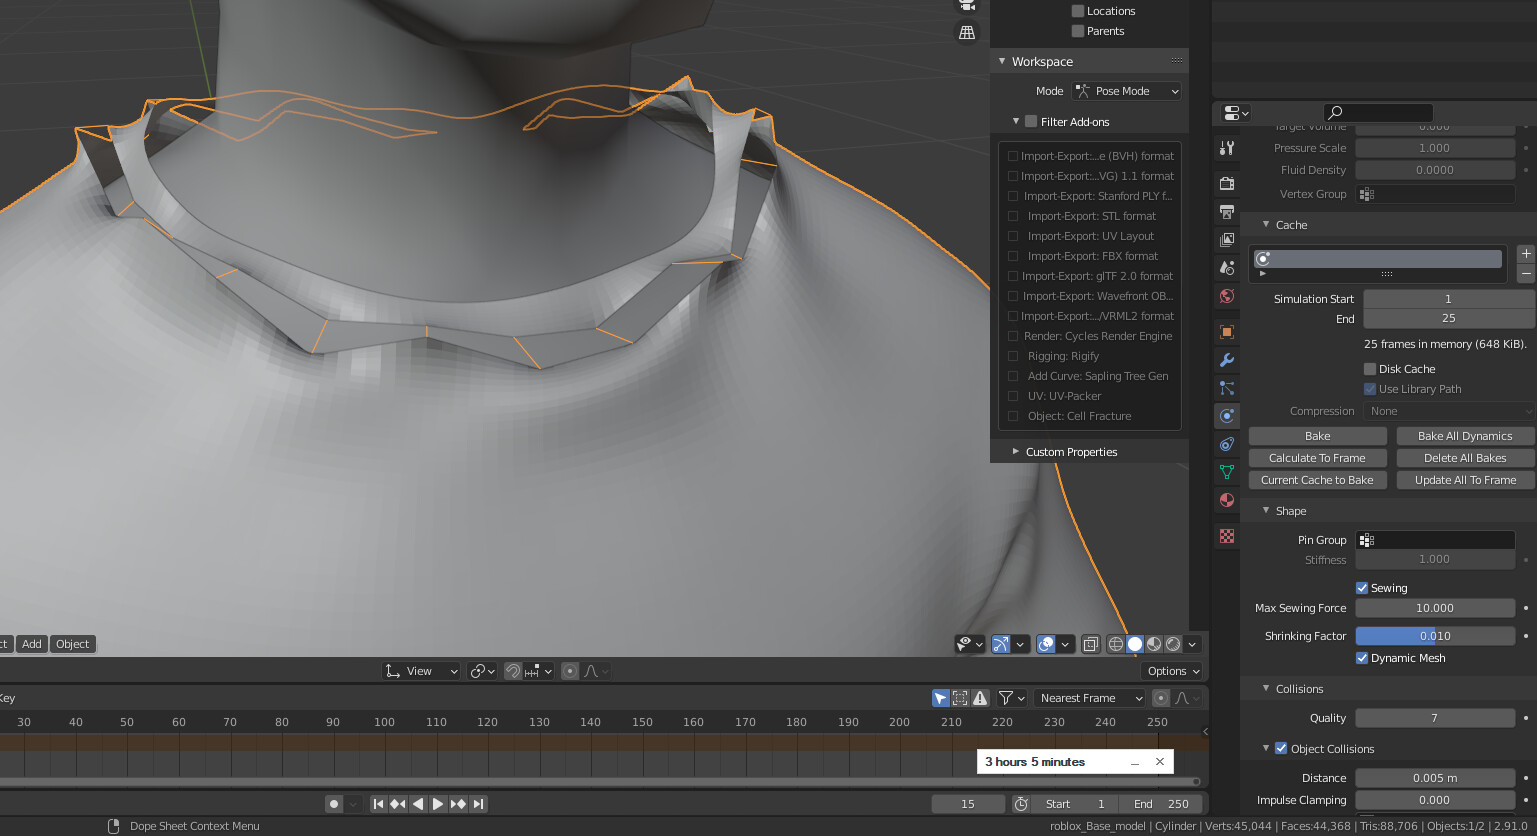Image resolution: width=1537 pixels, height=836 pixels.
Task: Enable Material Preview shading in the viewport
Action: 1153,643
